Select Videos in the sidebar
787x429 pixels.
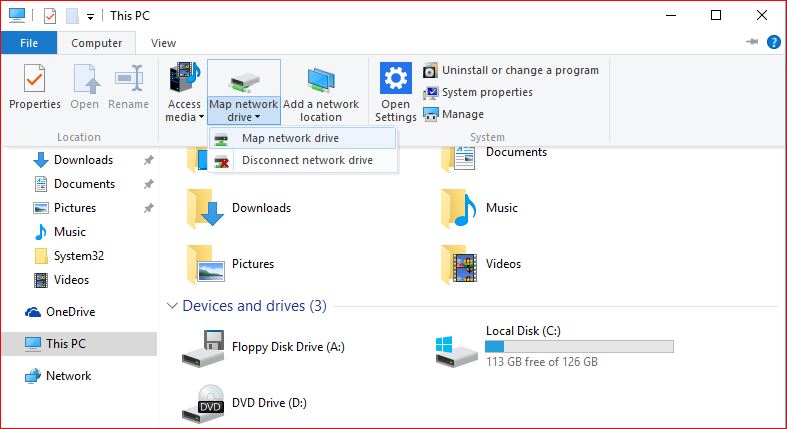[x=71, y=280]
